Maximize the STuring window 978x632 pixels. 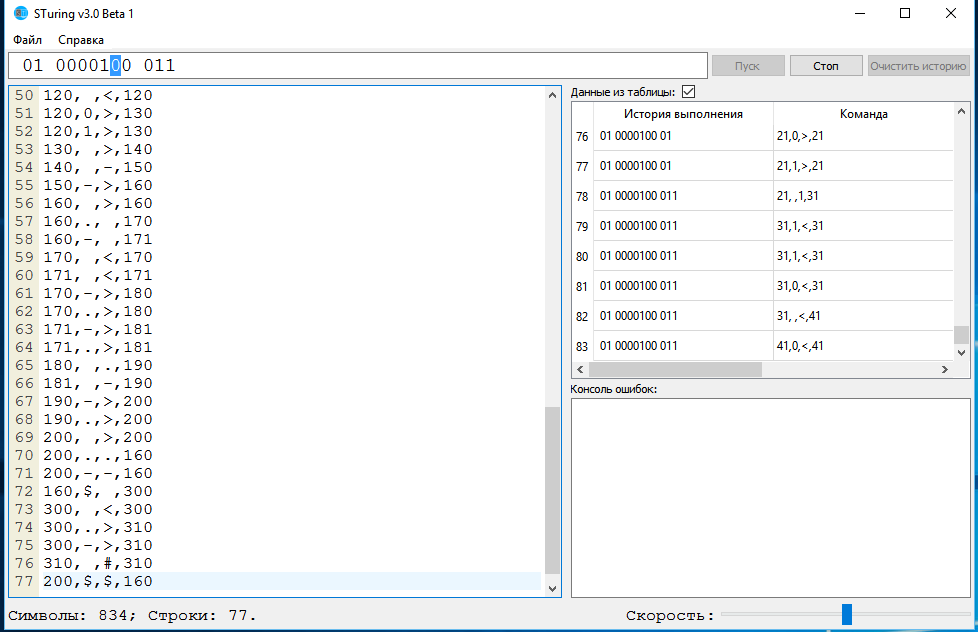(905, 13)
